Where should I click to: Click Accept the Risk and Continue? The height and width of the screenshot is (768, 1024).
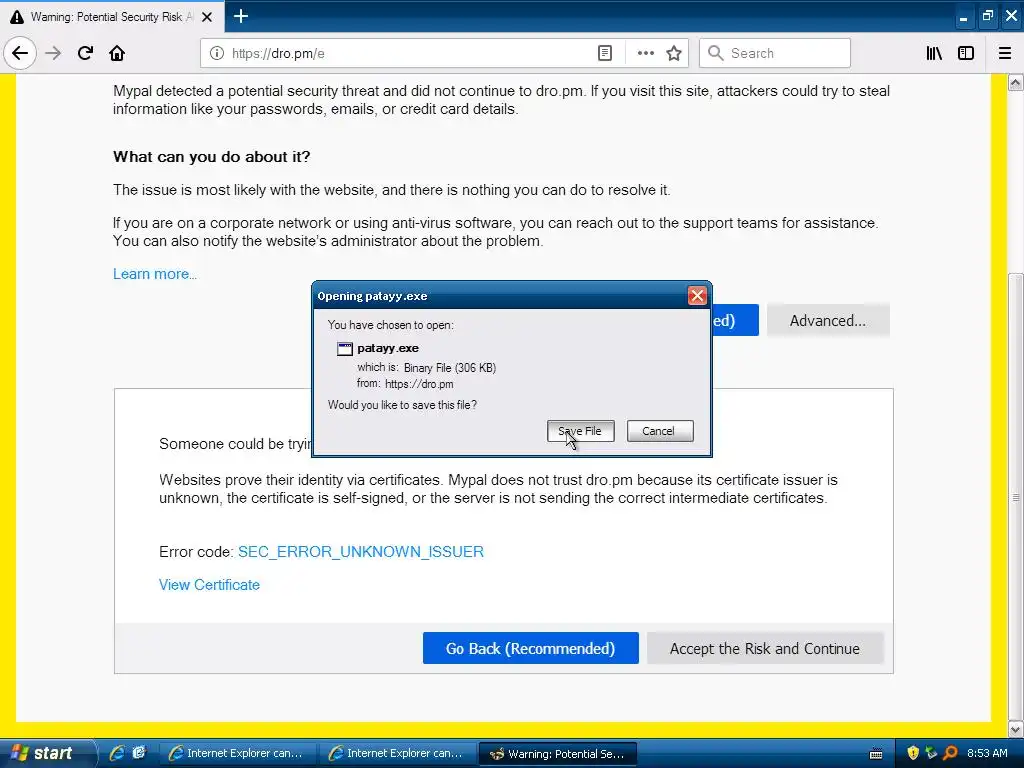pos(765,648)
